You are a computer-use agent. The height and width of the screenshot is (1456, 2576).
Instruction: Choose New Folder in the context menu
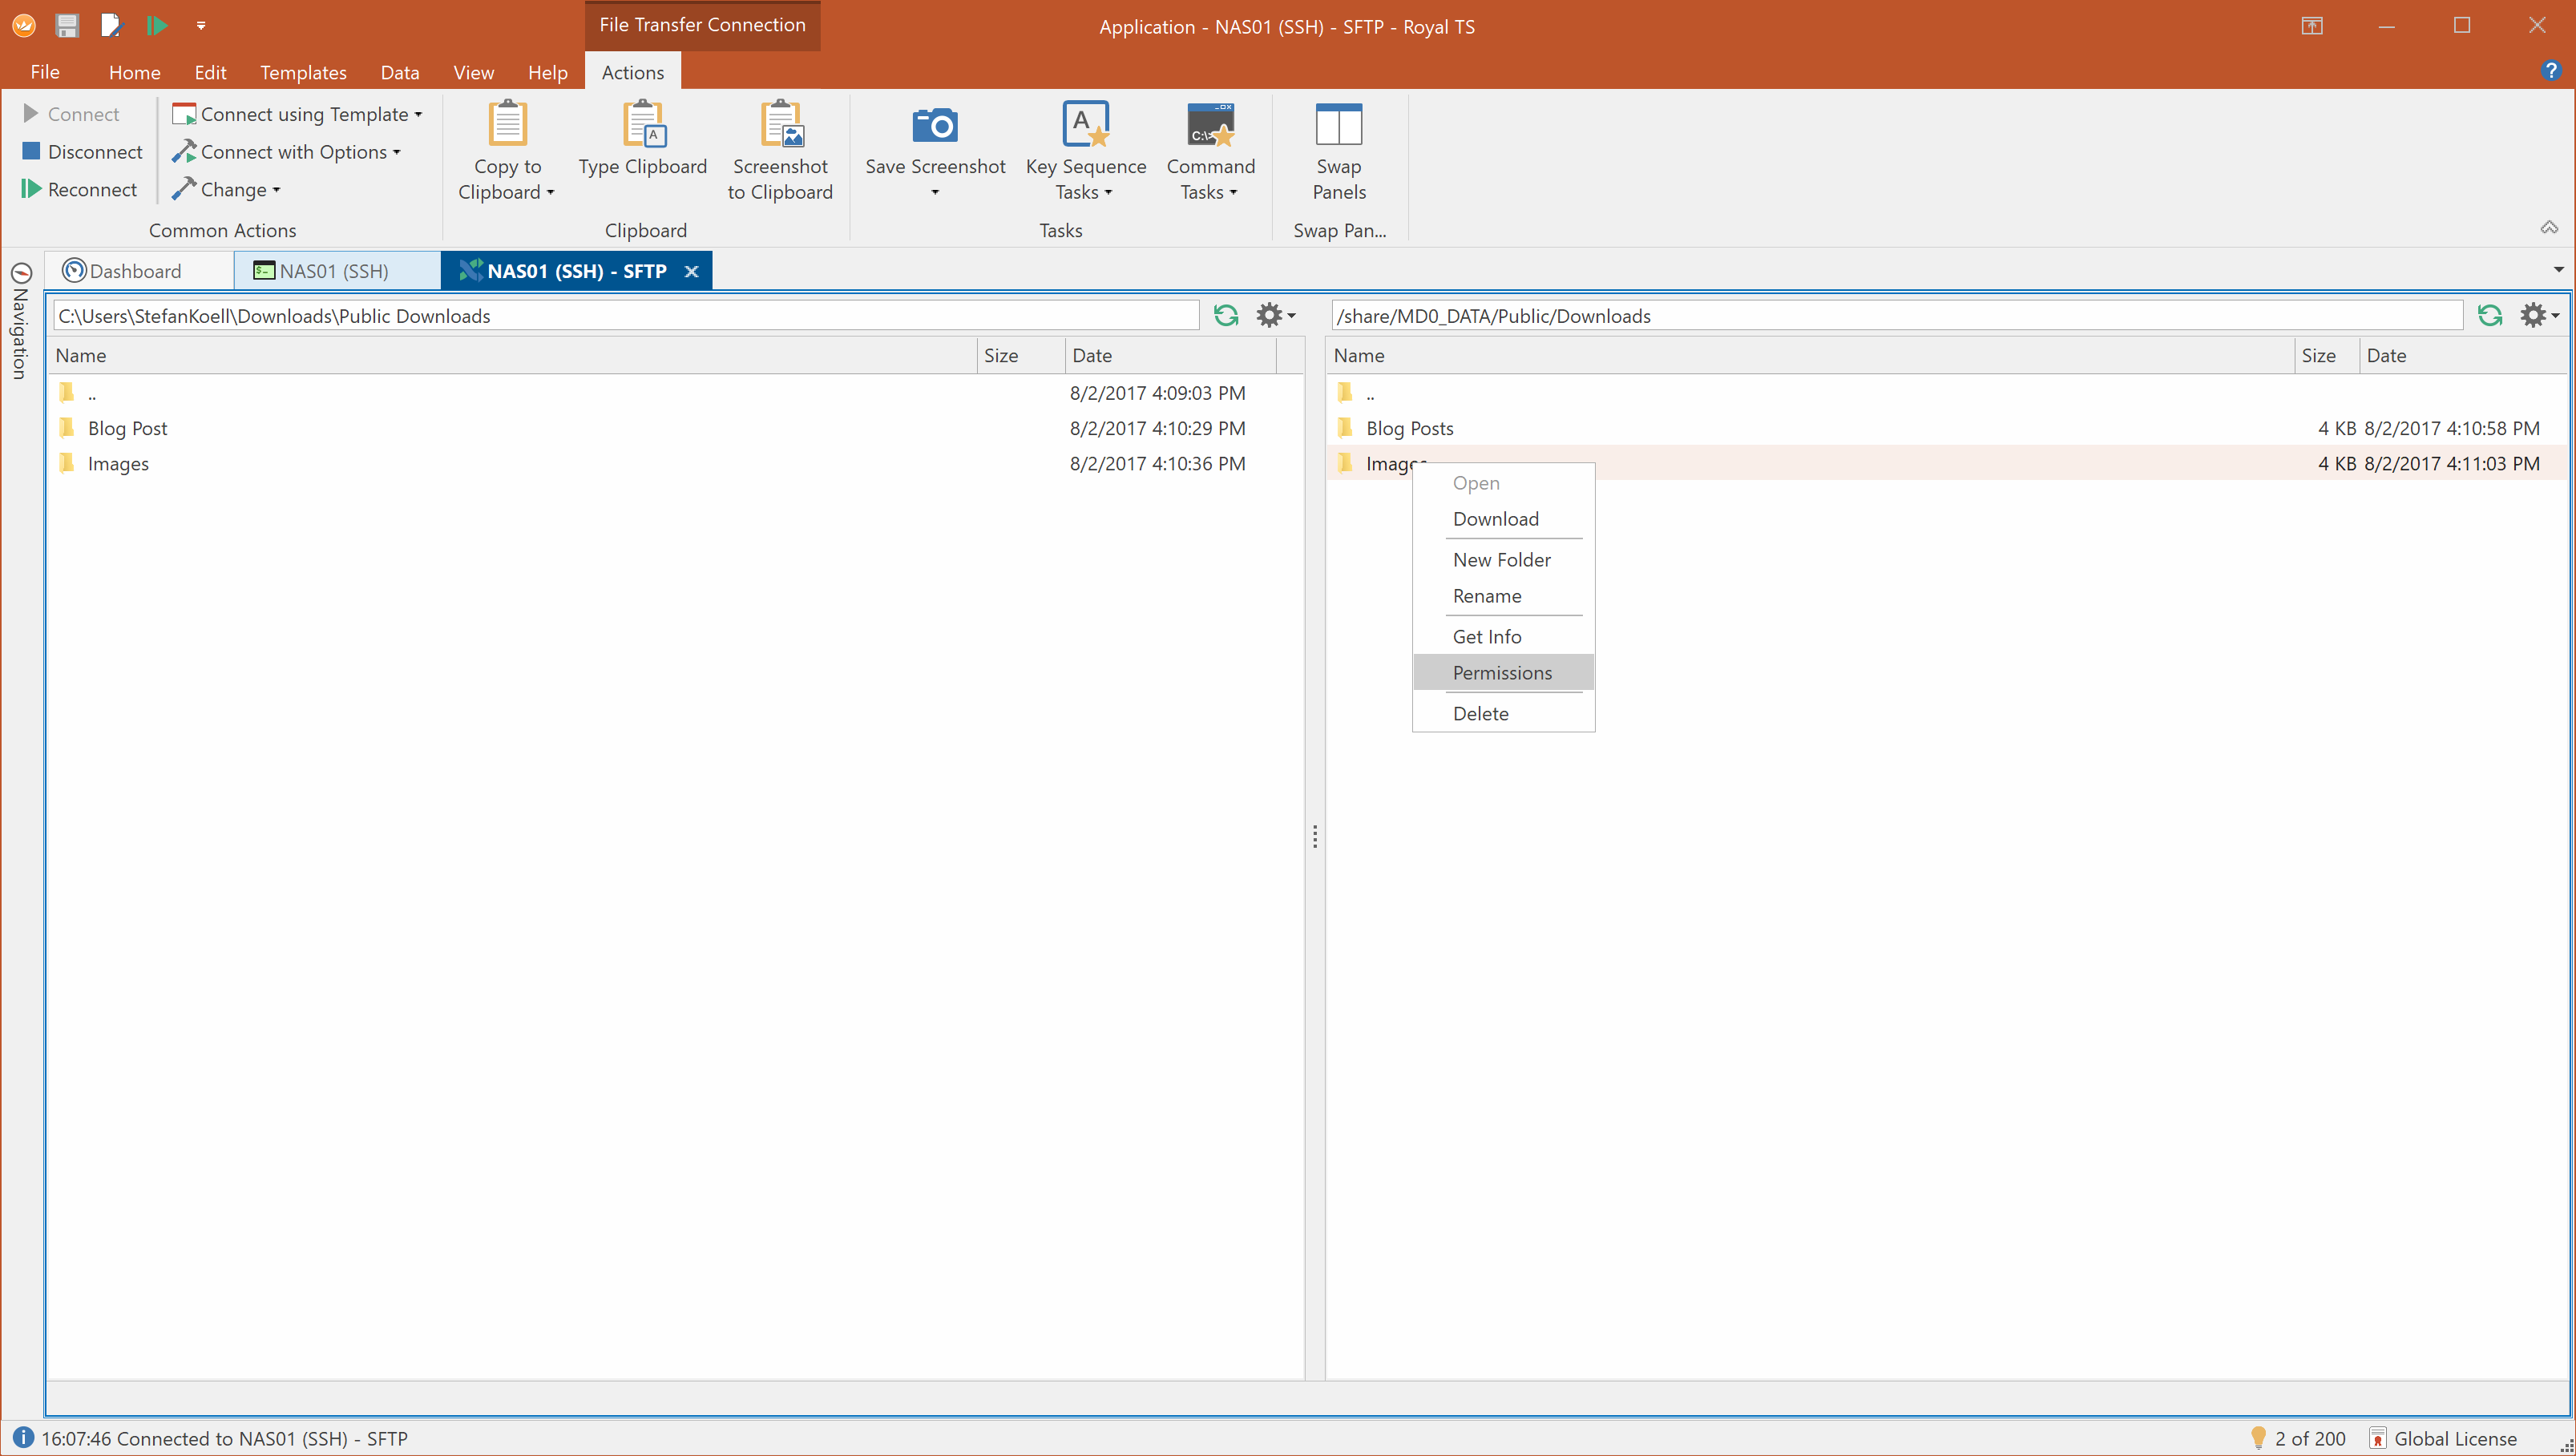click(x=1503, y=560)
